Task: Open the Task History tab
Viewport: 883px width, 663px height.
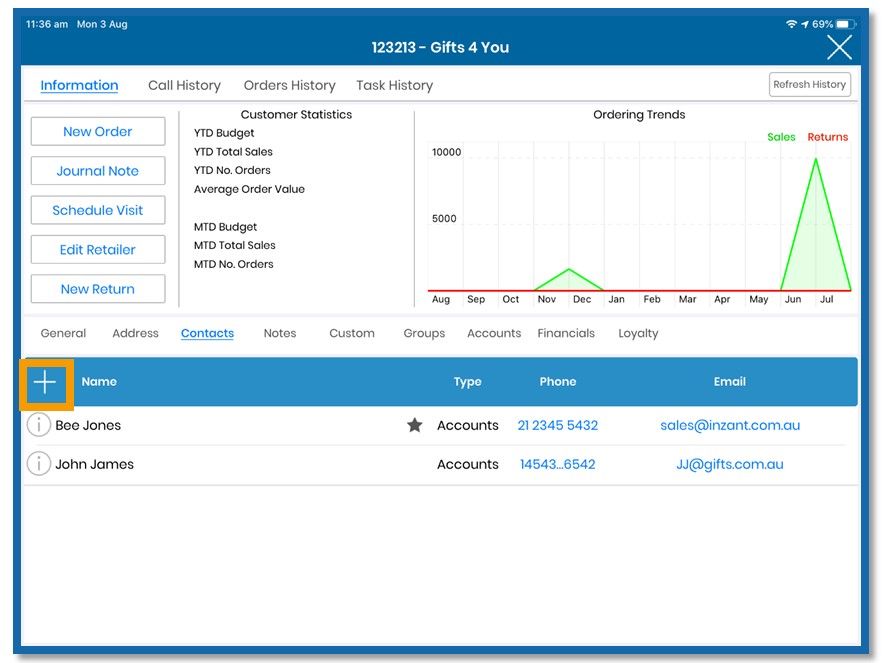Action: click(394, 85)
